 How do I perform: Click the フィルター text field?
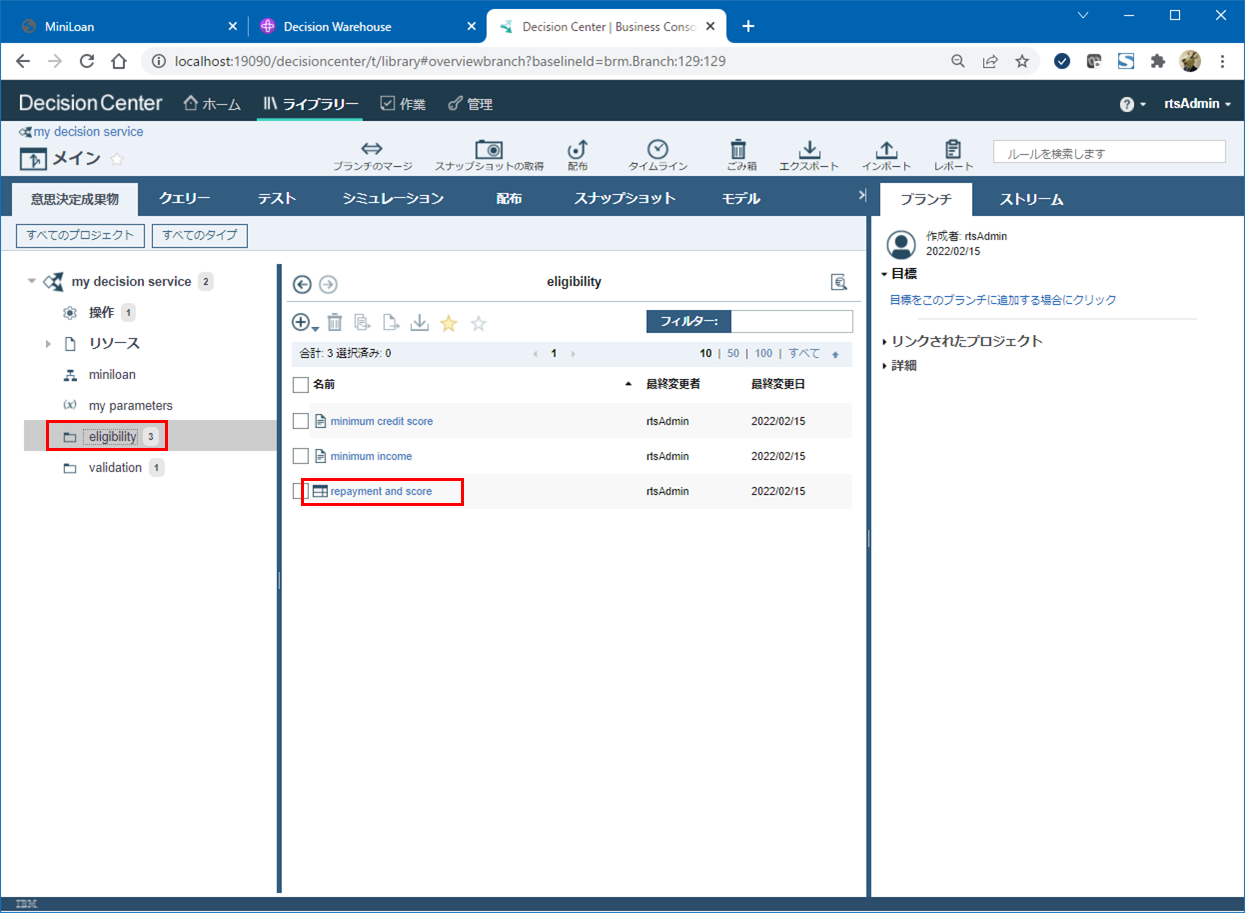tap(792, 321)
